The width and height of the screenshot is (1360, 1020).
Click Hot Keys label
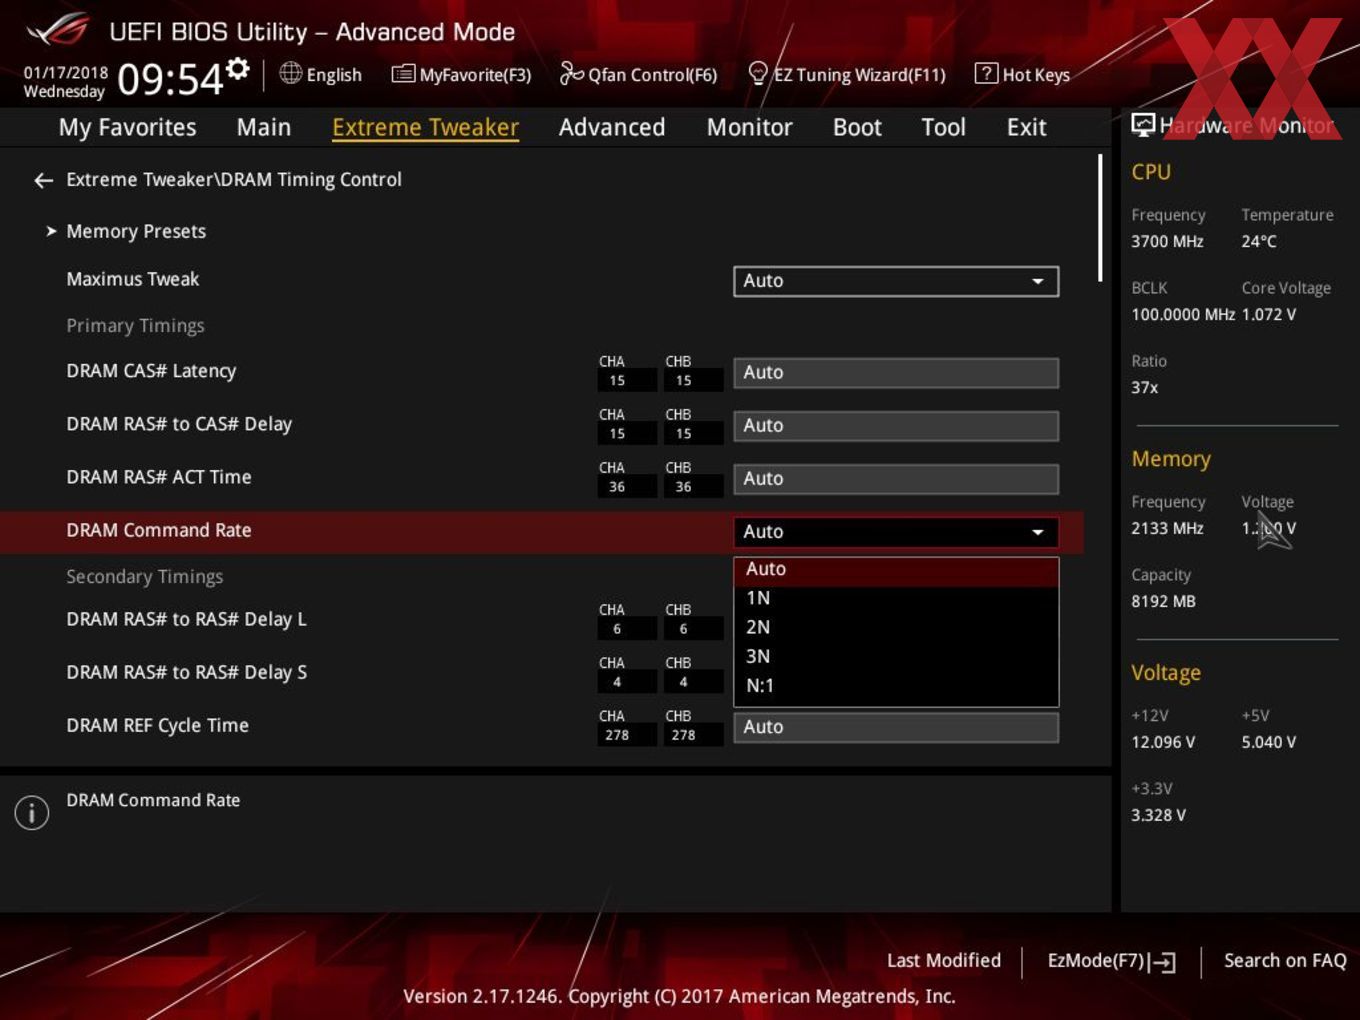[1036, 75]
